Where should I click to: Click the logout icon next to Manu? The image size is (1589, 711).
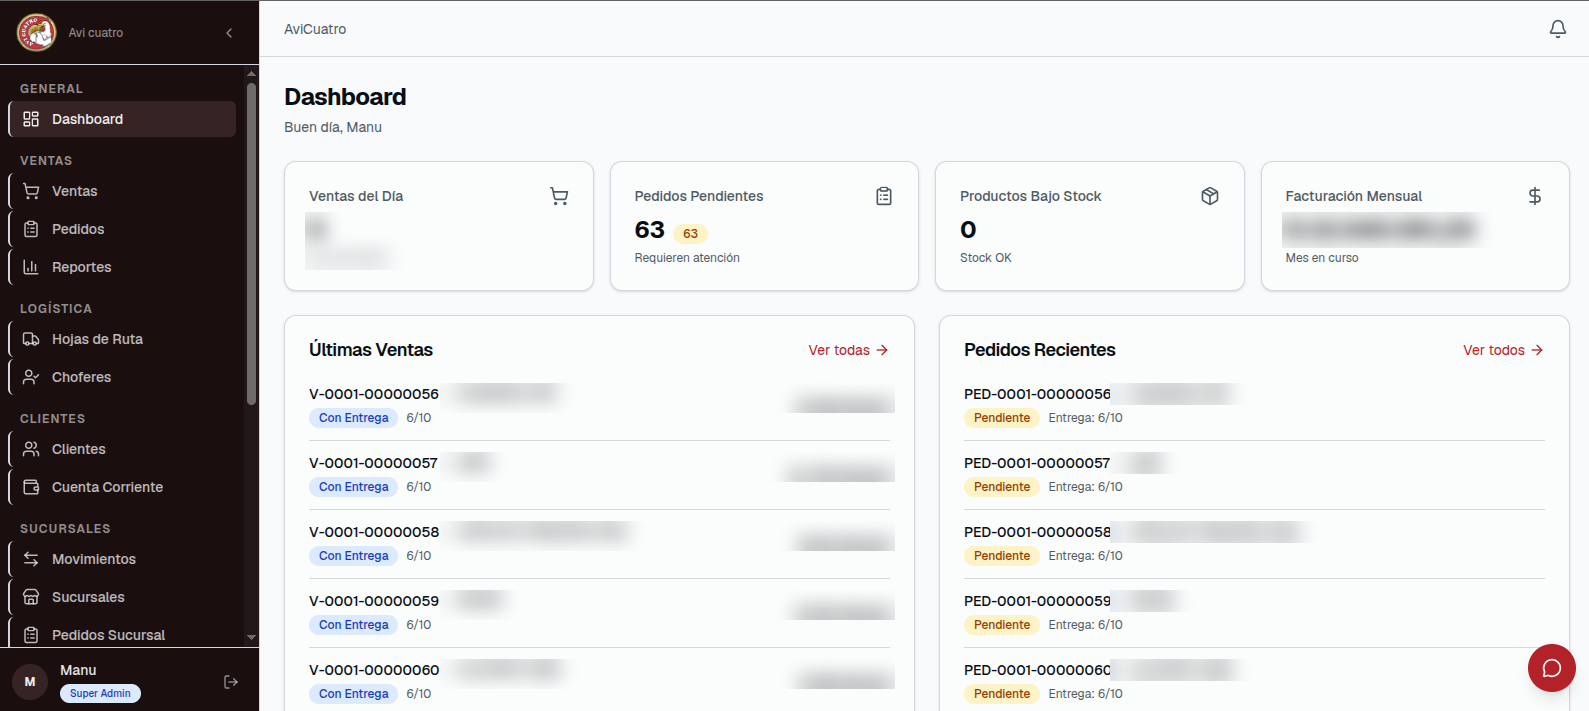231,682
